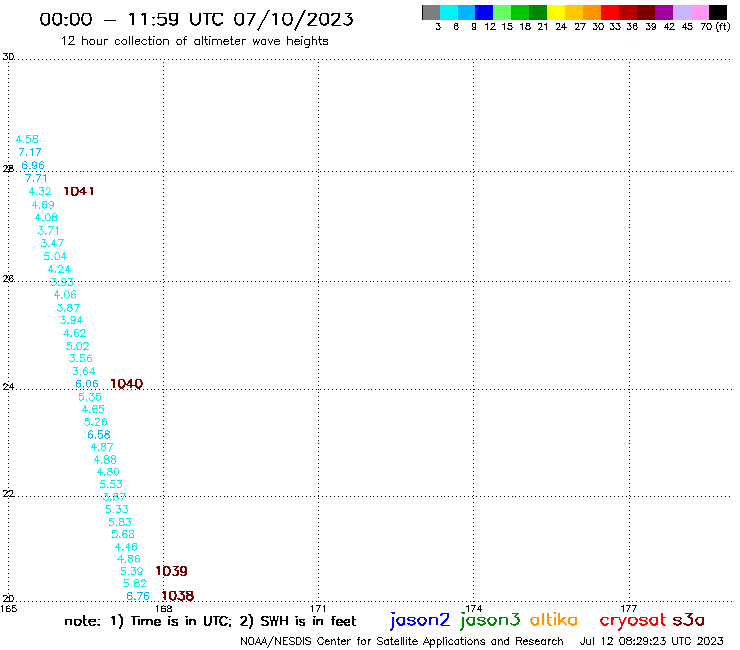740x650 pixels.
Task: Click the orange altika legend label
Action: [x=554, y=619]
